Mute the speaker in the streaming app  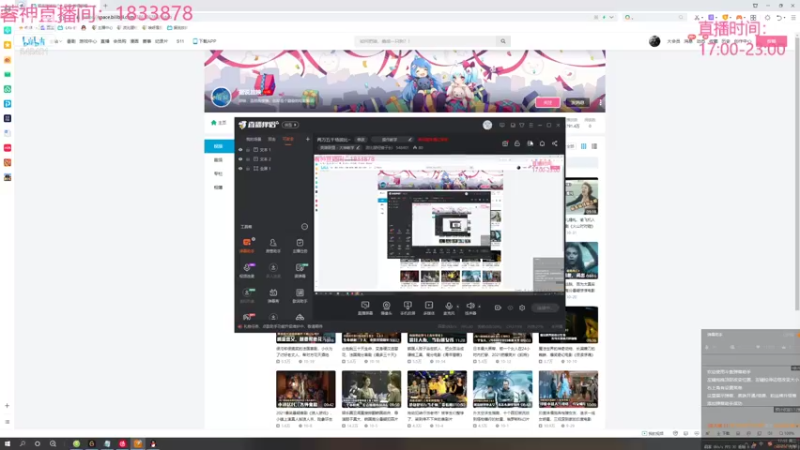point(470,308)
